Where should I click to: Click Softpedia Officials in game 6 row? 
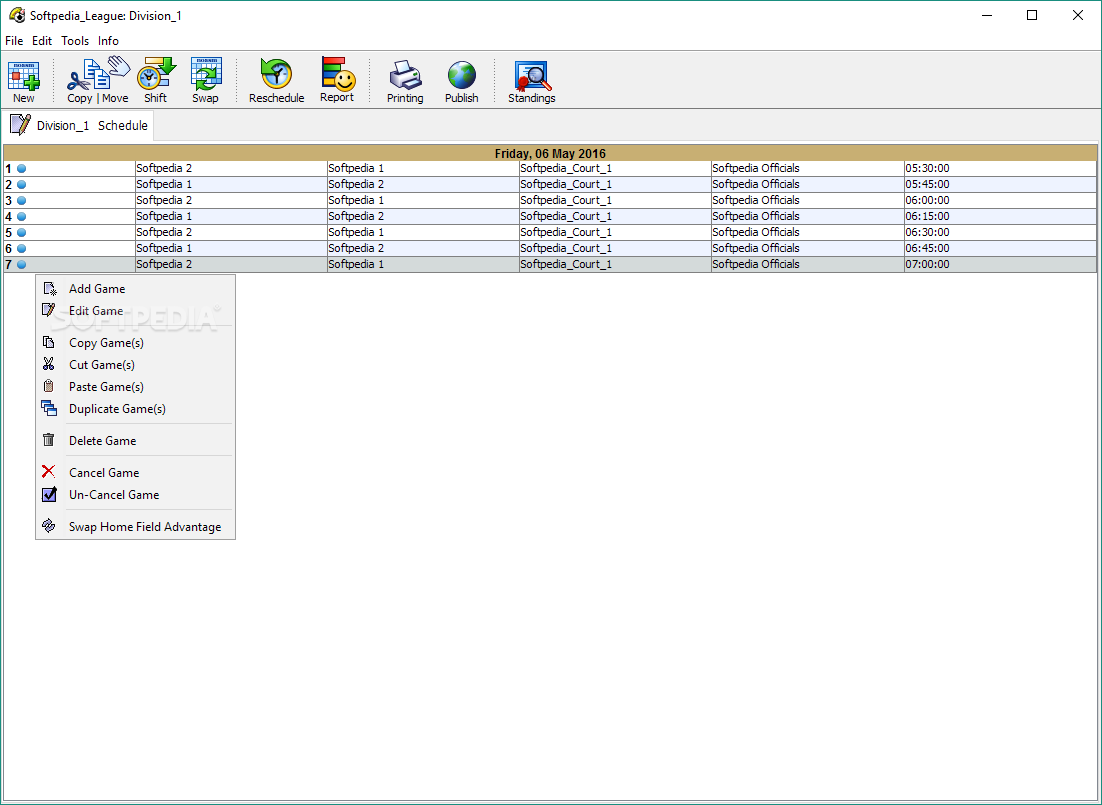808,248
